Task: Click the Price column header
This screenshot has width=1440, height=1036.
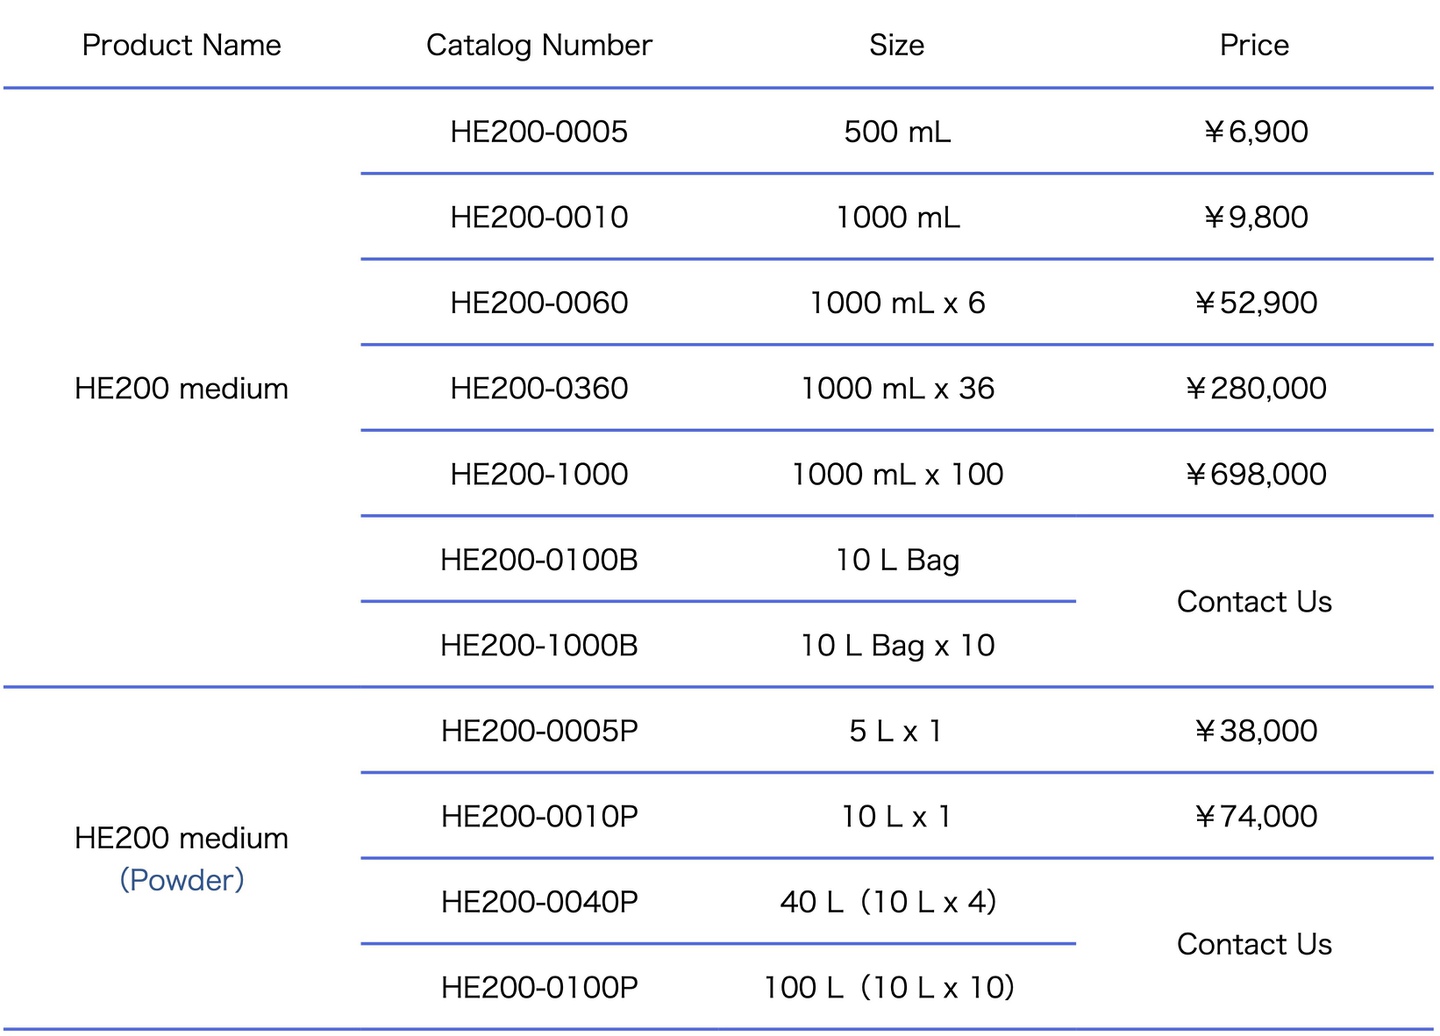Action: (1254, 45)
